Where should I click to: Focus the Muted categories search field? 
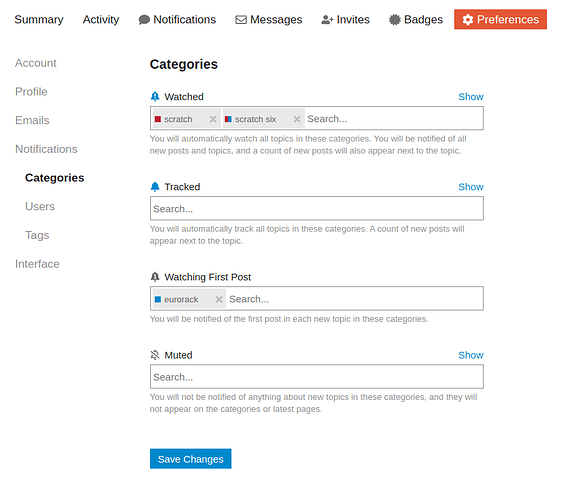click(317, 377)
